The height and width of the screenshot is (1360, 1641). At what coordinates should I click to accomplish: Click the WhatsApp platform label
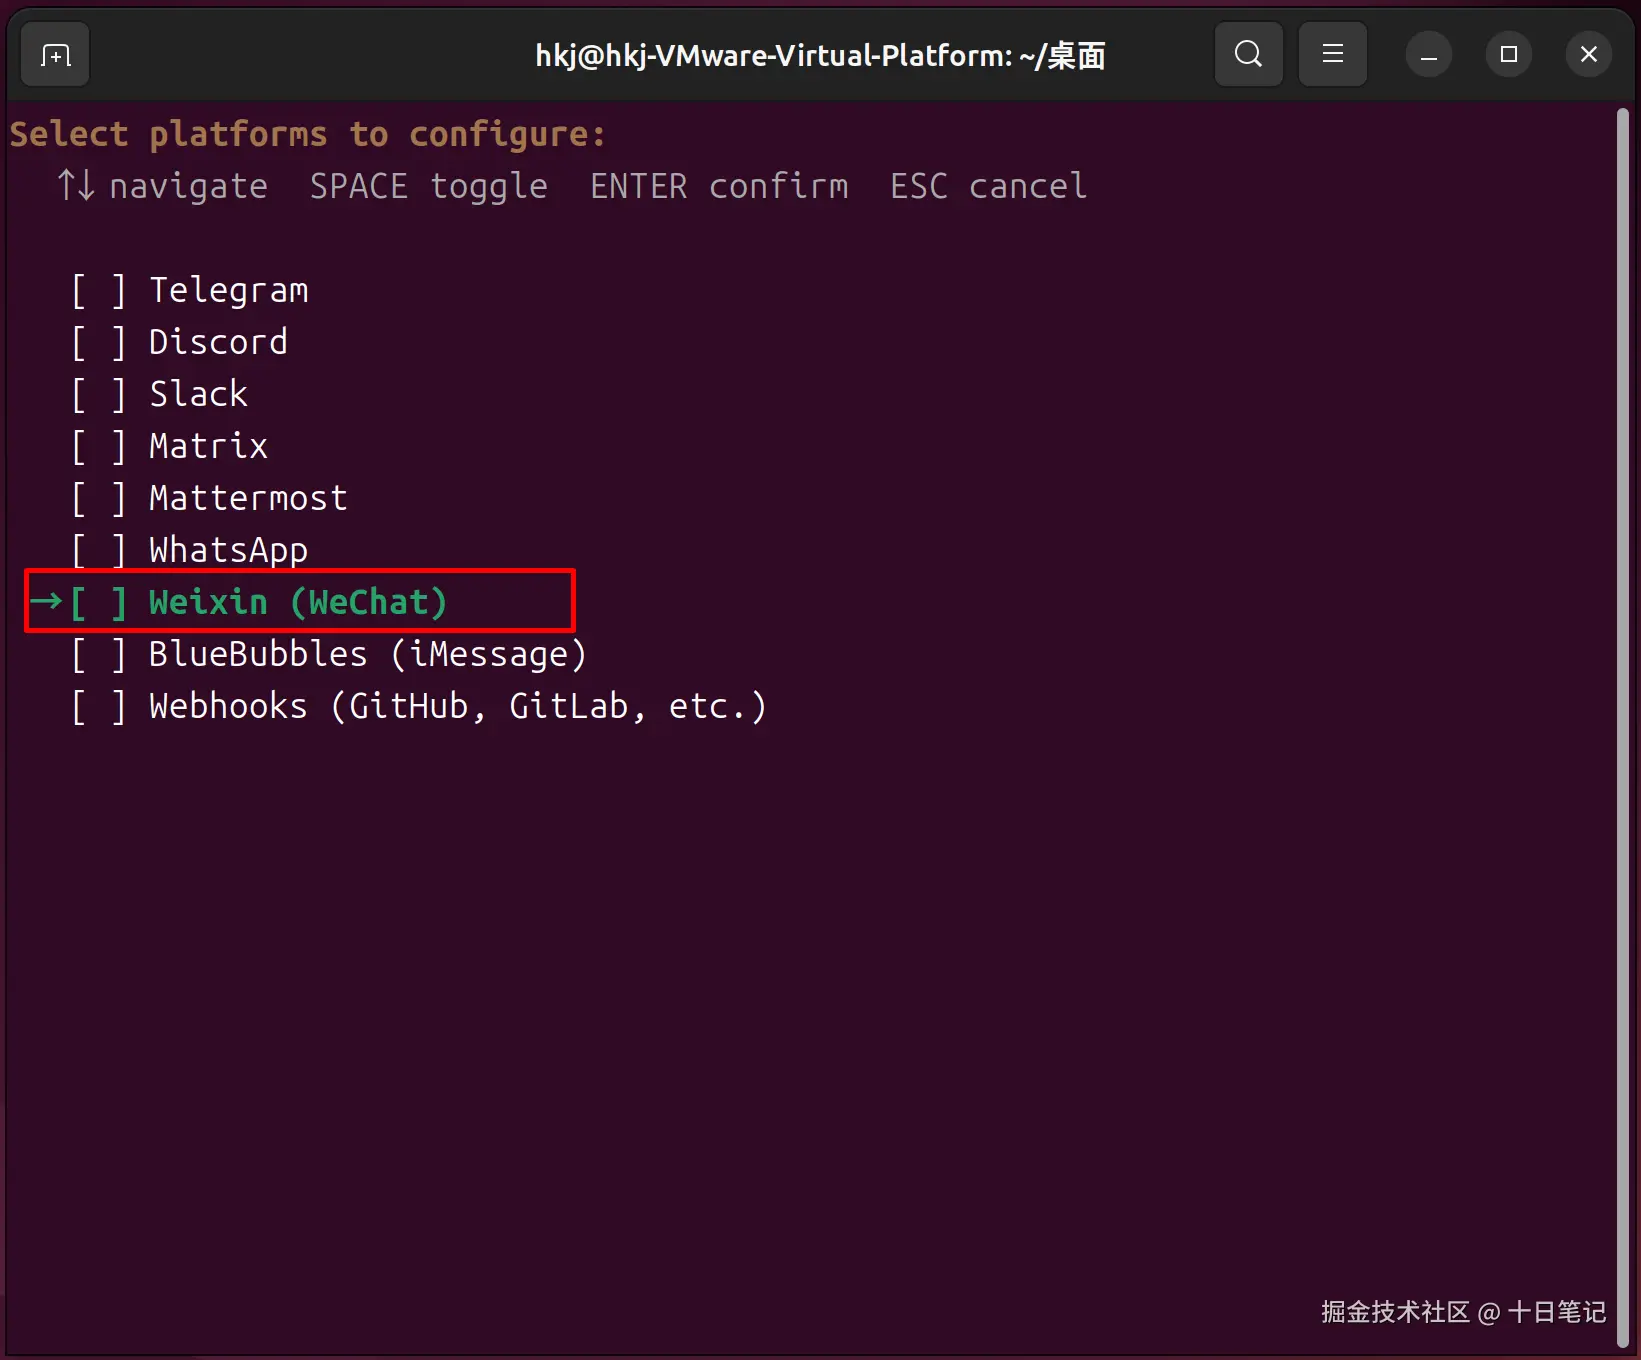pos(229,551)
